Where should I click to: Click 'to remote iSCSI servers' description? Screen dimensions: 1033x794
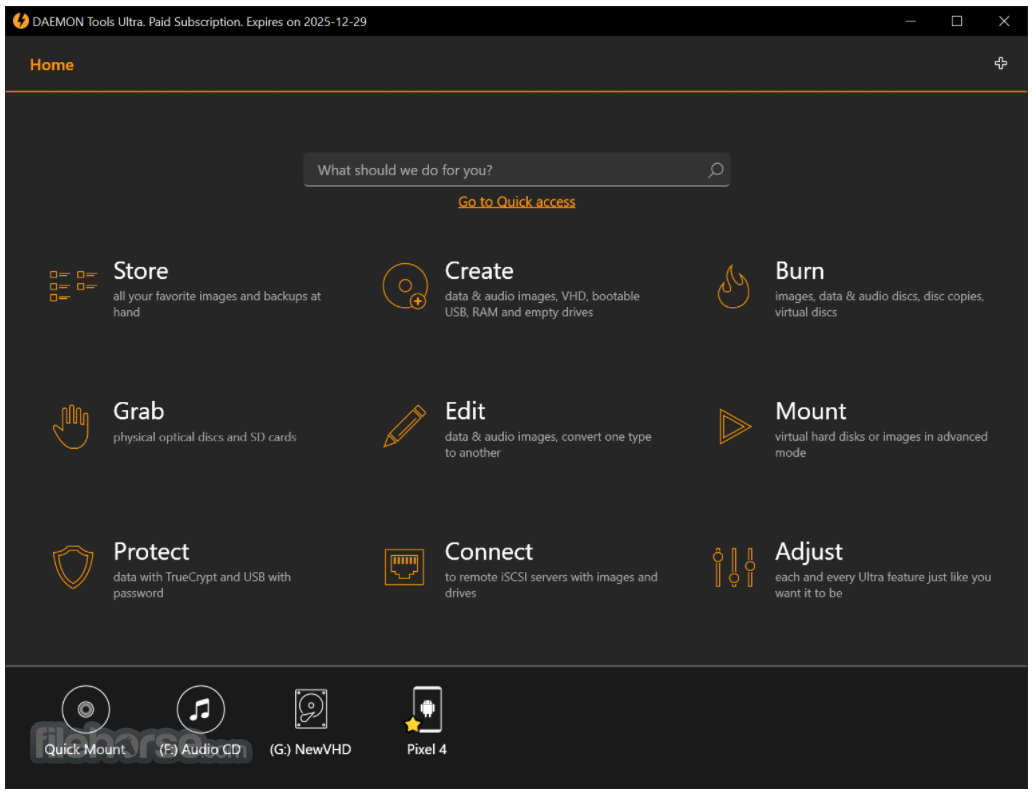point(551,584)
